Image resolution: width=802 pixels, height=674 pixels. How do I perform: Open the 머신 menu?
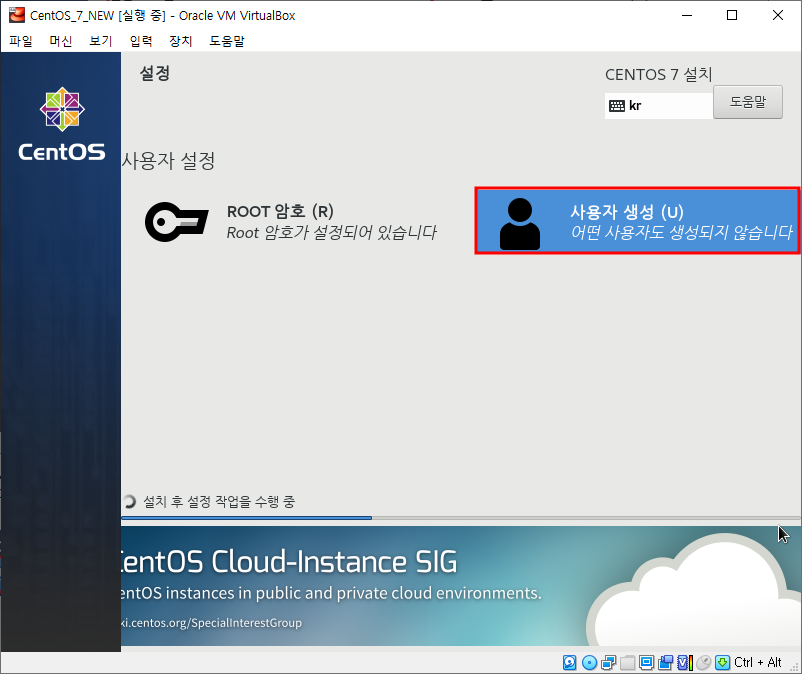(x=59, y=41)
